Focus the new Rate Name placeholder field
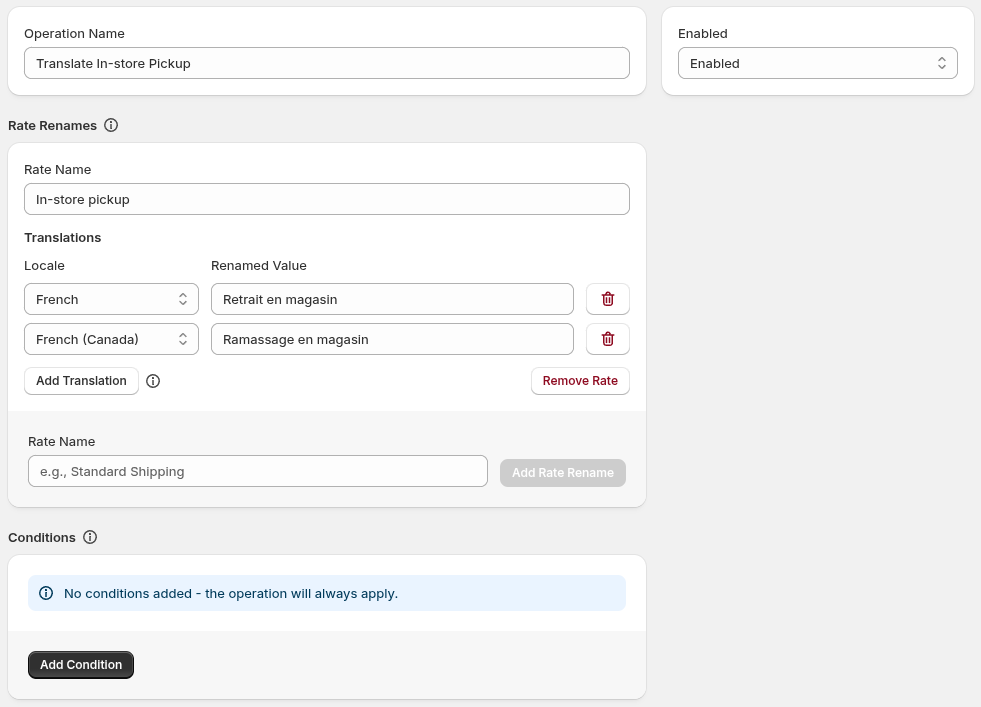Screen dimensions: 981x707 coord(258,471)
